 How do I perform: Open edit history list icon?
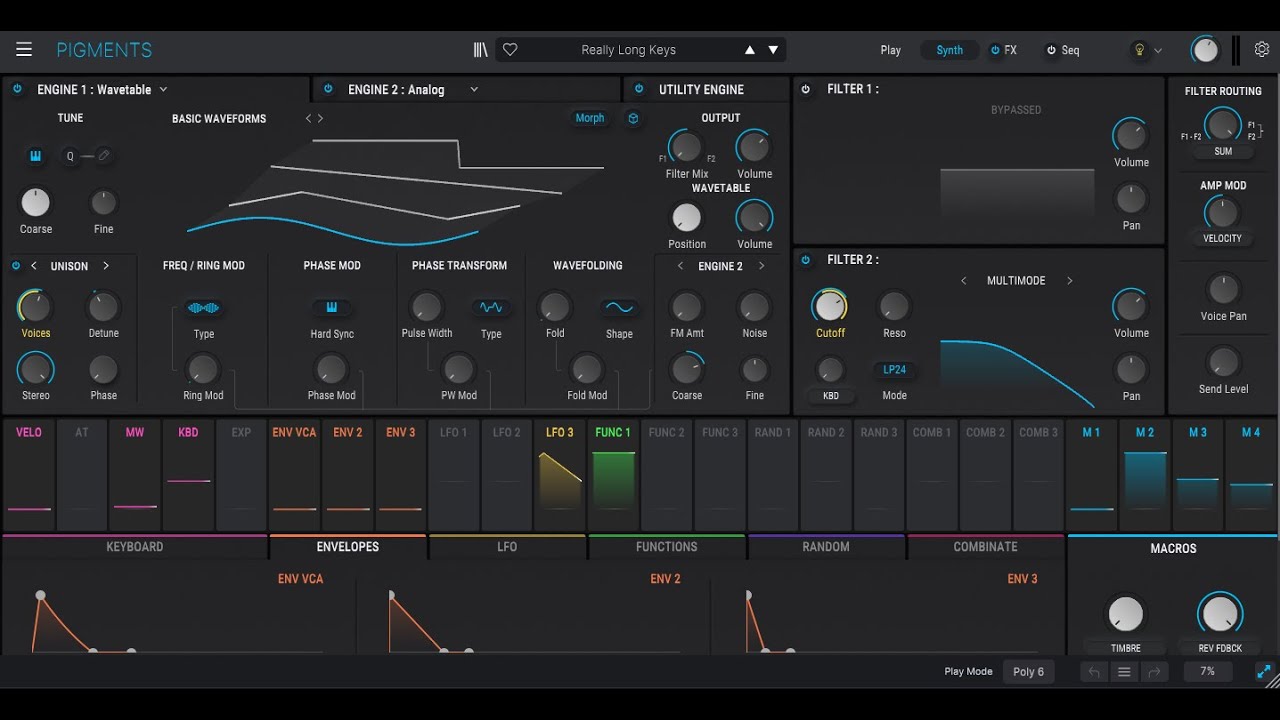coord(1124,672)
